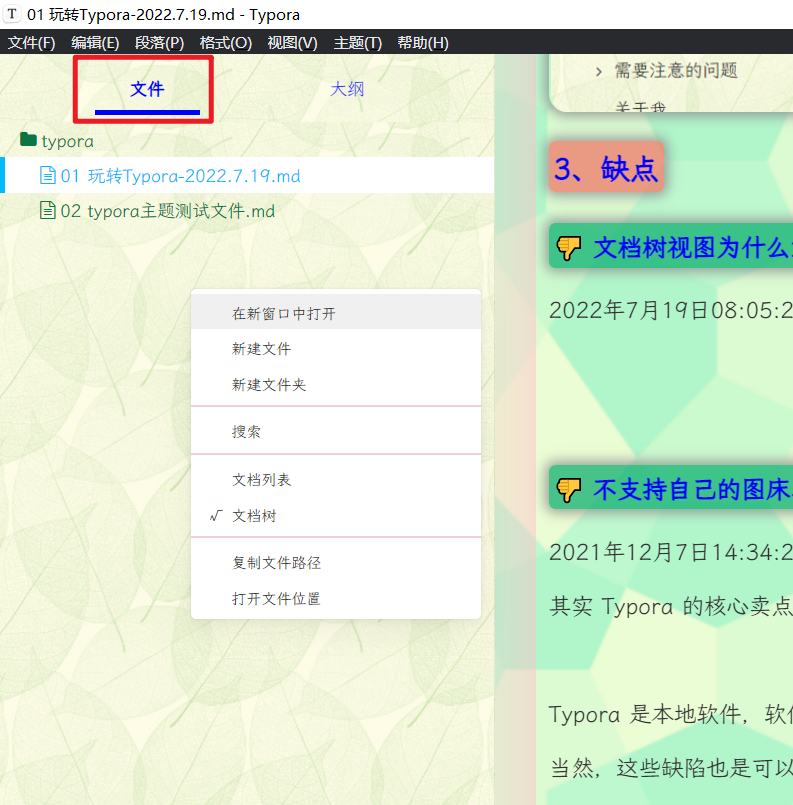The height and width of the screenshot is (805, 793).
Task: Choose 新建文件 from context menu
Action: click(x=336, y=349)
